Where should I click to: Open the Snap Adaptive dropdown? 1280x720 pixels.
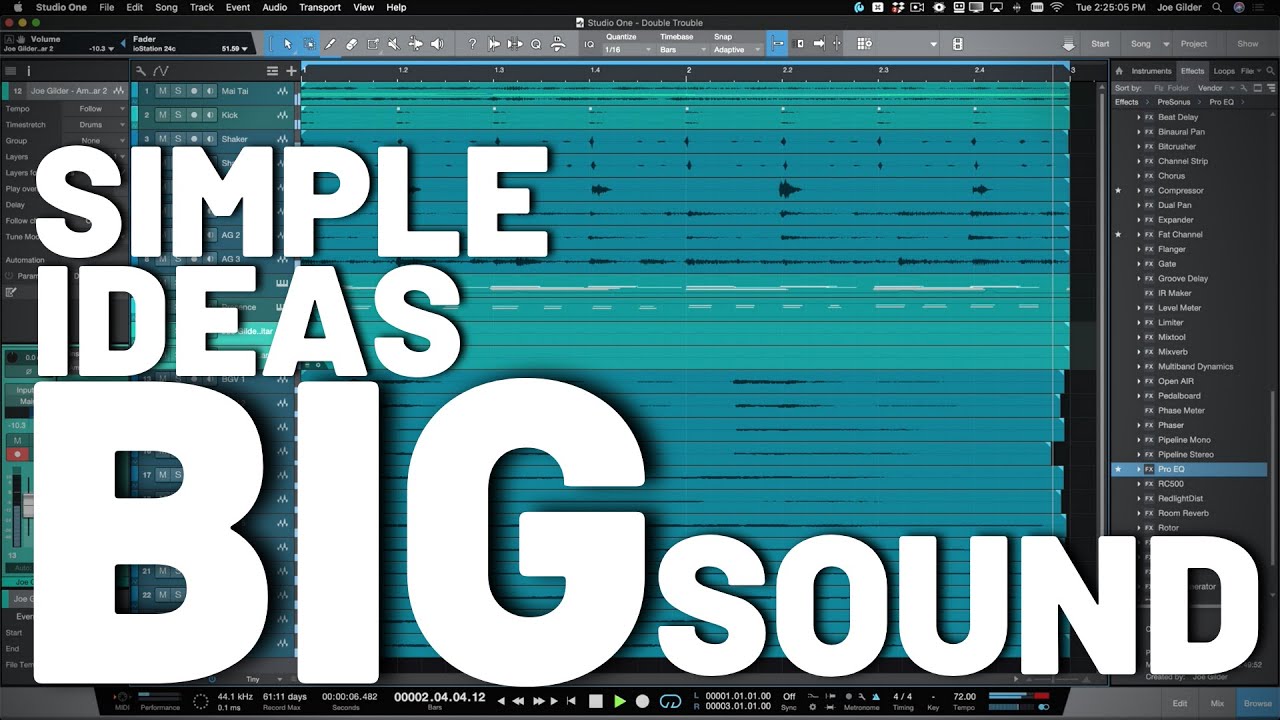736,49
